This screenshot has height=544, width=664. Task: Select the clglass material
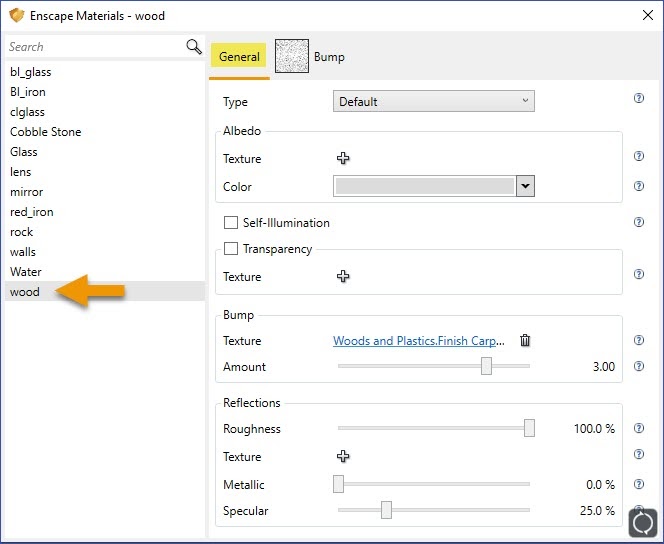[105, 112]
